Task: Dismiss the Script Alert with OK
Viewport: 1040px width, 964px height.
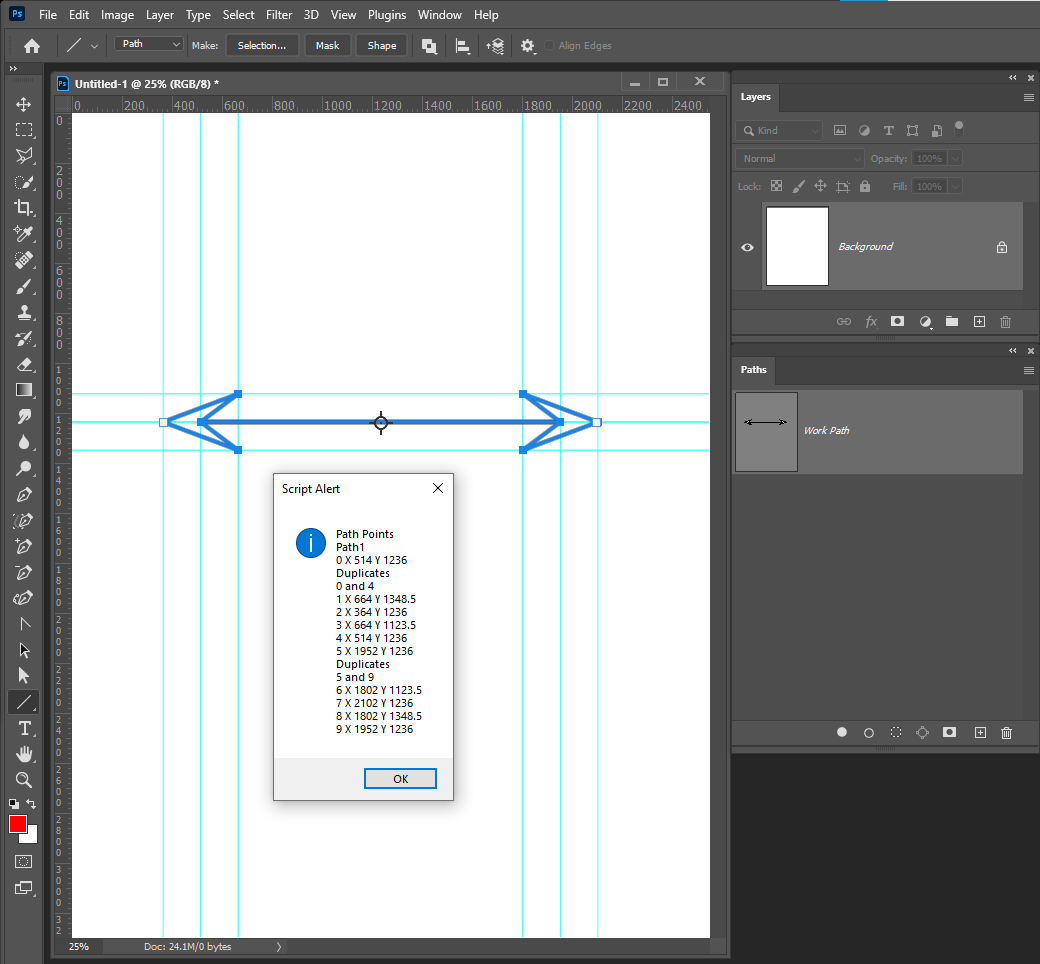Action: tap(400, 778)
